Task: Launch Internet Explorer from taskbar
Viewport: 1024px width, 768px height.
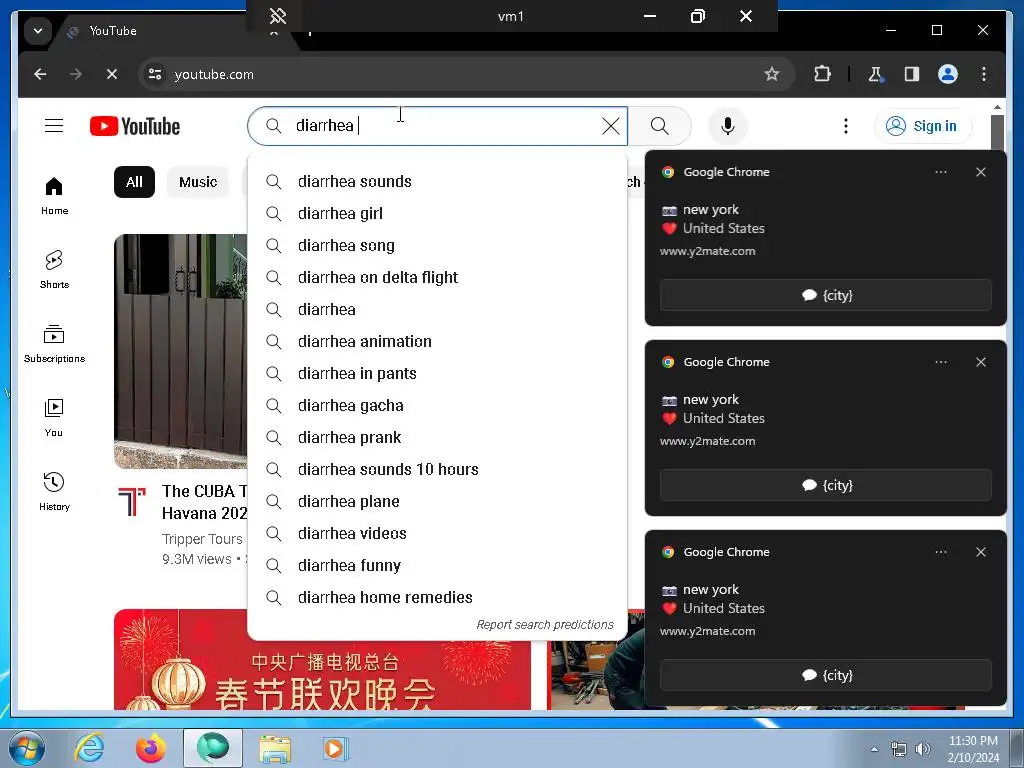Action: (x=89, y=748)
